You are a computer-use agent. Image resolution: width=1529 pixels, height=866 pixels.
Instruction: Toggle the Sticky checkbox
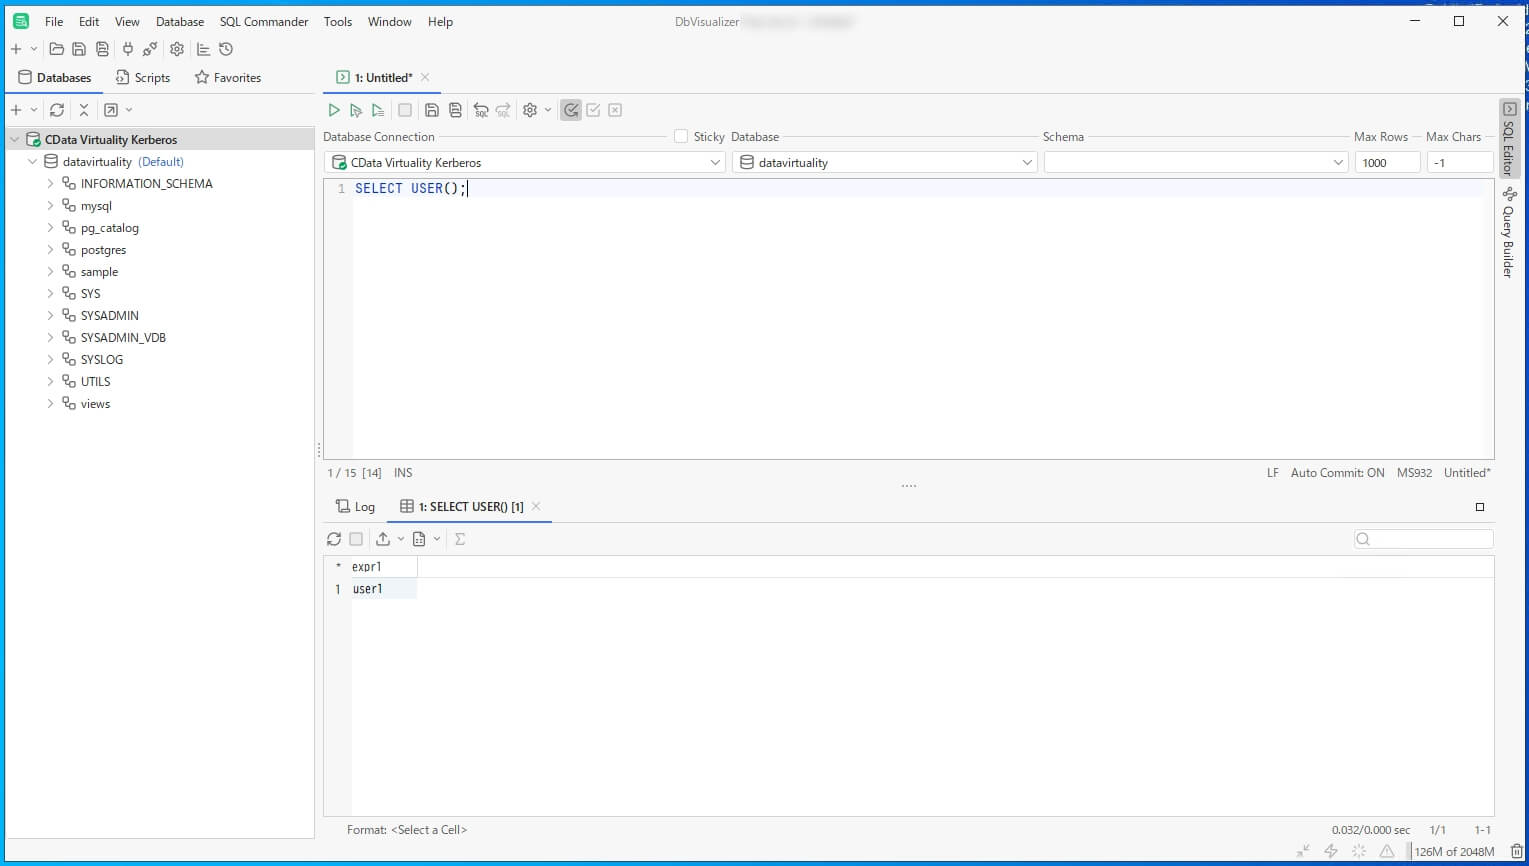click(681, 136)
